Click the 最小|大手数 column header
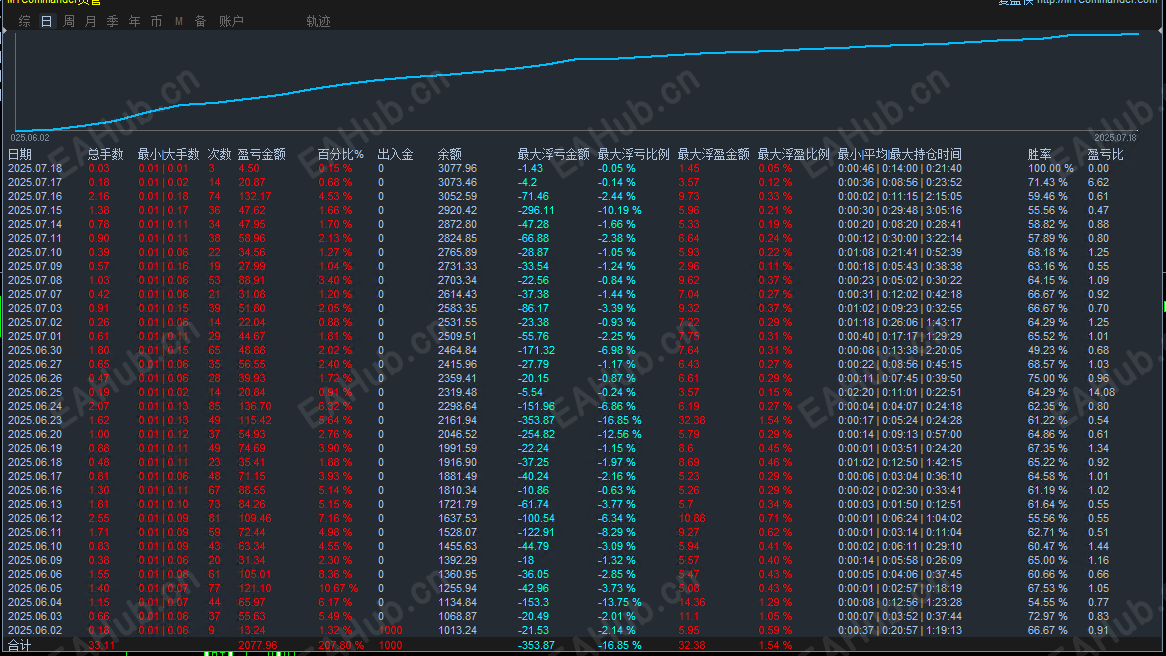 pyautogui.click(x=168, y=155)
